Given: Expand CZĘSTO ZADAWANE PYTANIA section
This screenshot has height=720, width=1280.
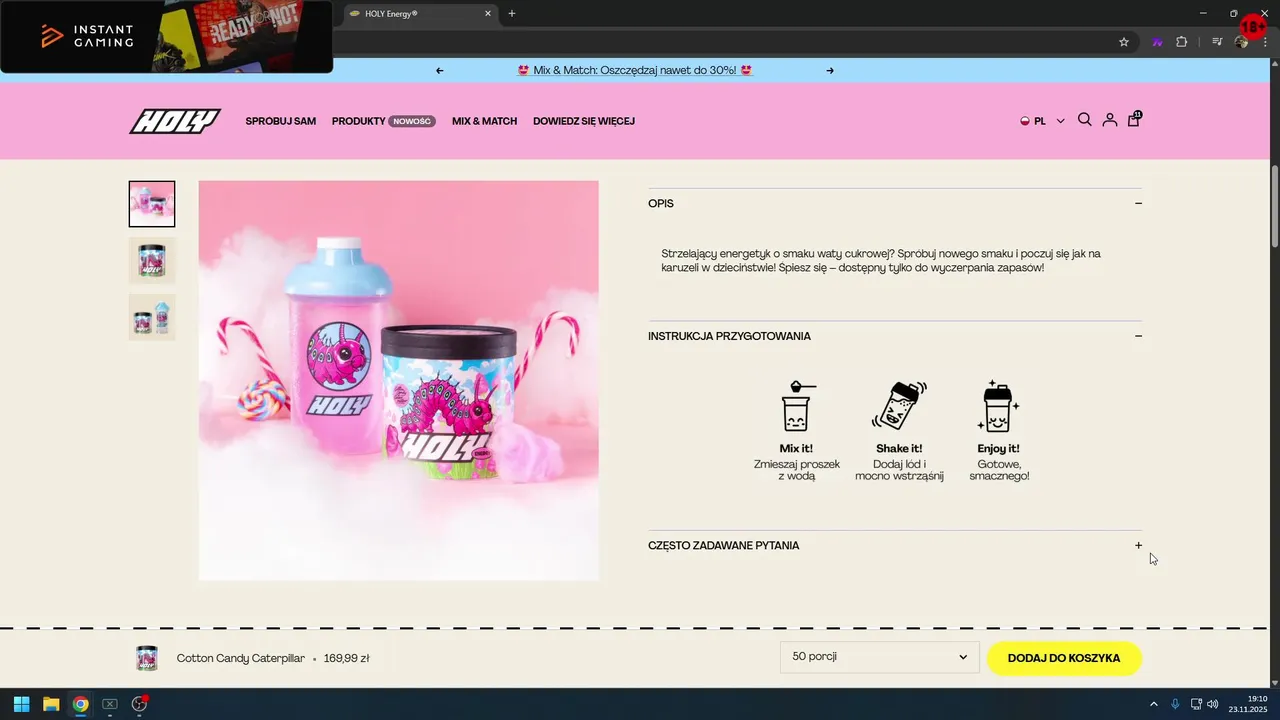Looking at the screenshot, I should pyautogui.click(x=1138, y=546).
